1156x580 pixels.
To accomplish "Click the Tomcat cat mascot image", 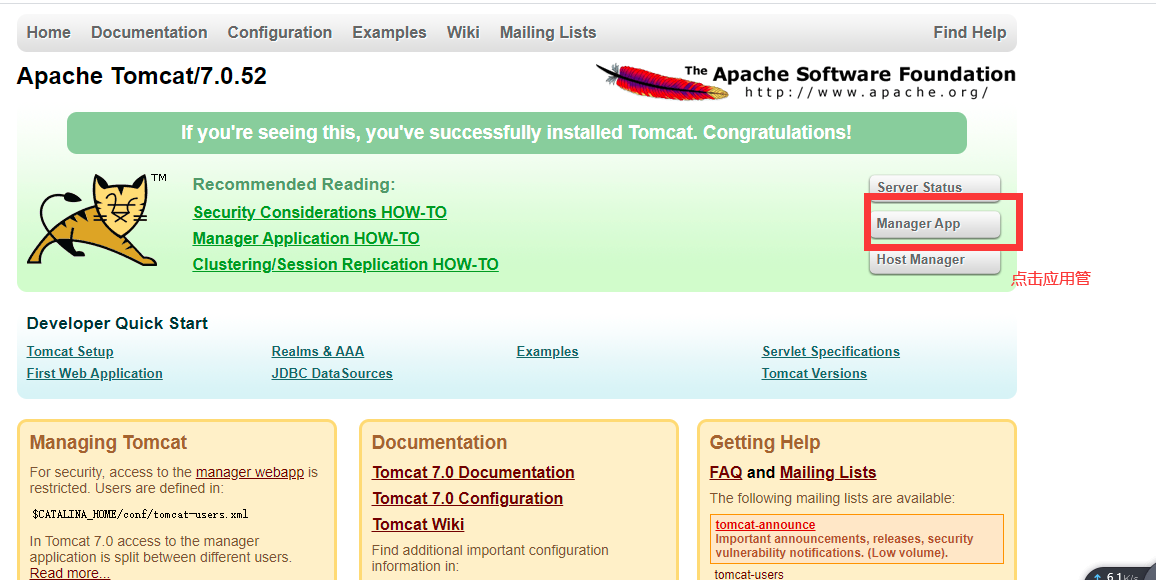I will (x=96, y=220).
